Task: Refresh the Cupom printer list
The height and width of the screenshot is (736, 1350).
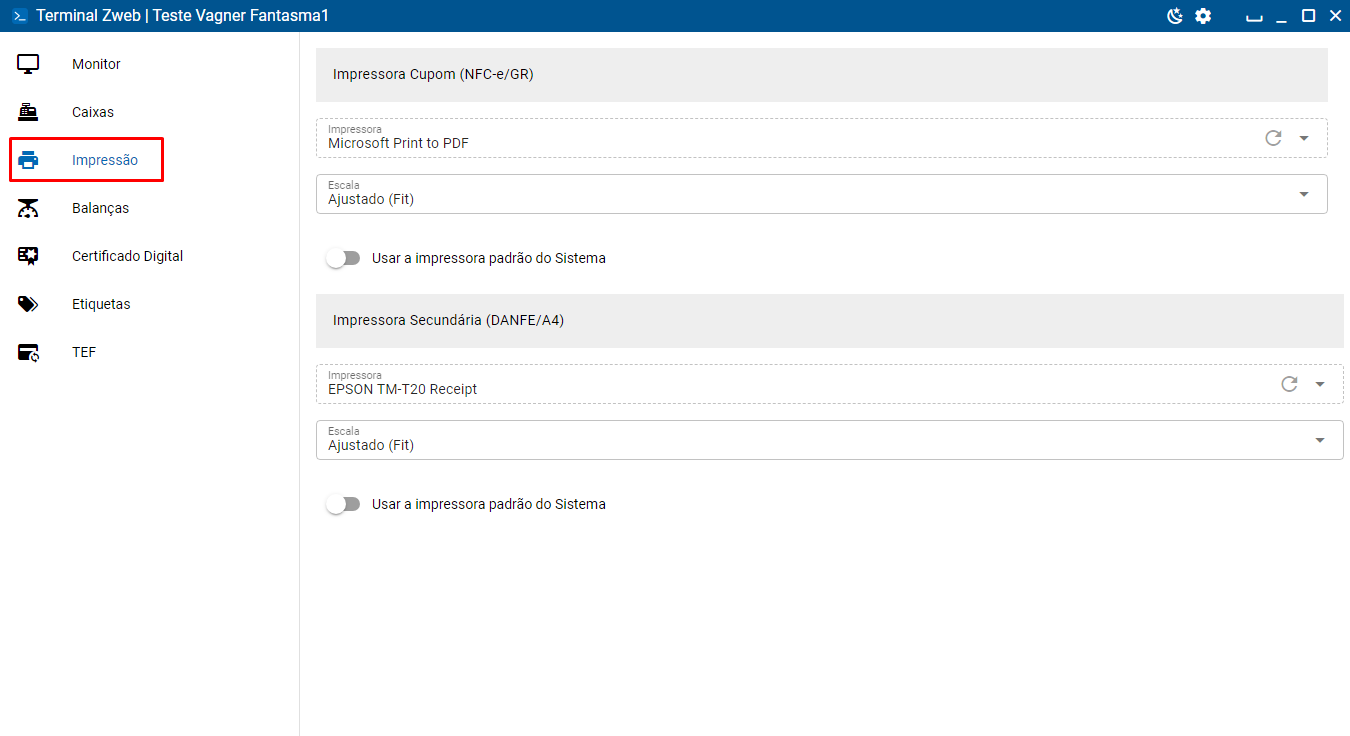Action: coord(1273,138)
